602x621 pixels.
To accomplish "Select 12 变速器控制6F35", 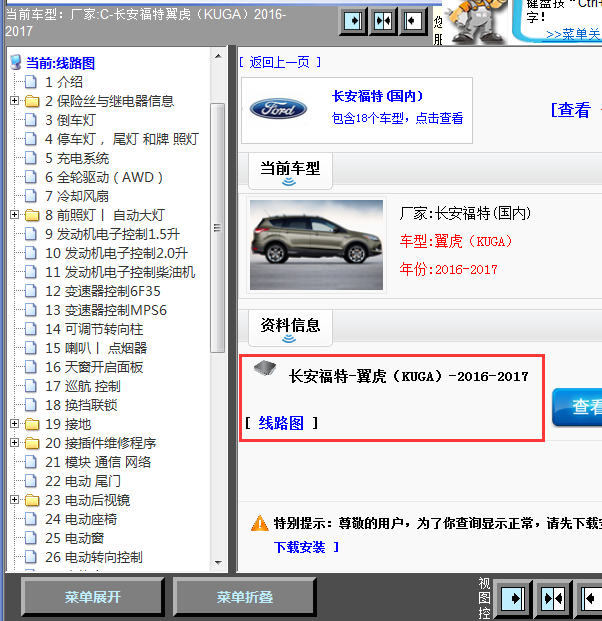I will pyautogui.click(x=103, y=291).
